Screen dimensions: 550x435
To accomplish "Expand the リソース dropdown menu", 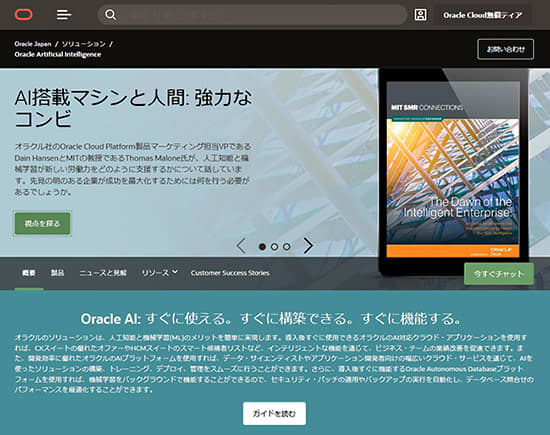I will (x=159, y=273).
